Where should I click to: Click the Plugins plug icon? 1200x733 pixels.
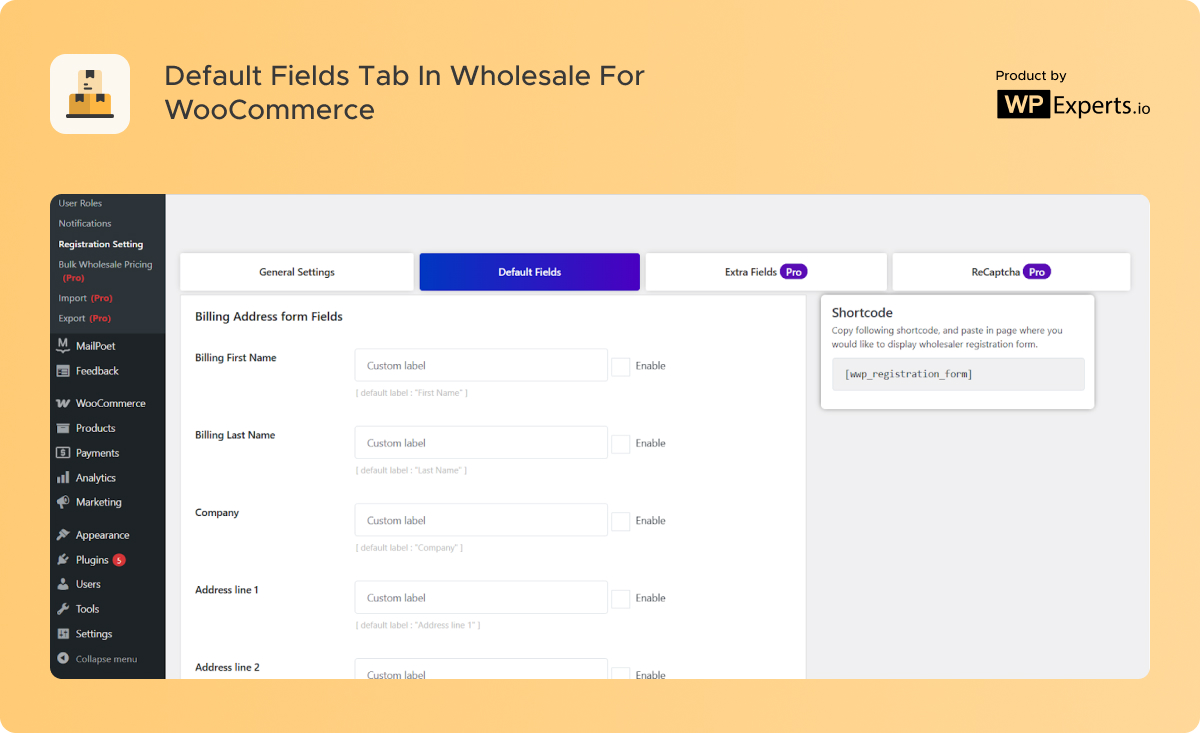coord(63,560)
